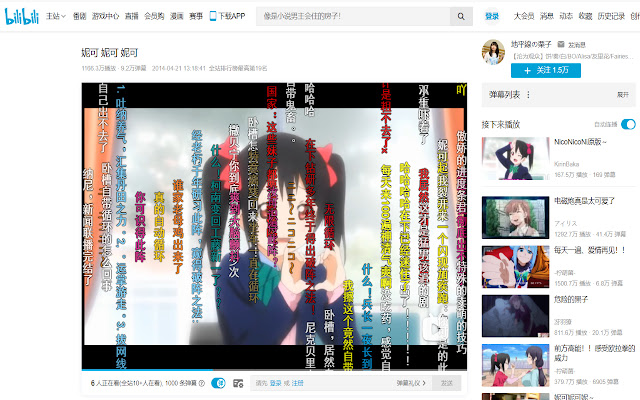The width and height of the screenshot is (640, 400).
Task: Open 漫画 in the top navigation
Action: (176, 16)
